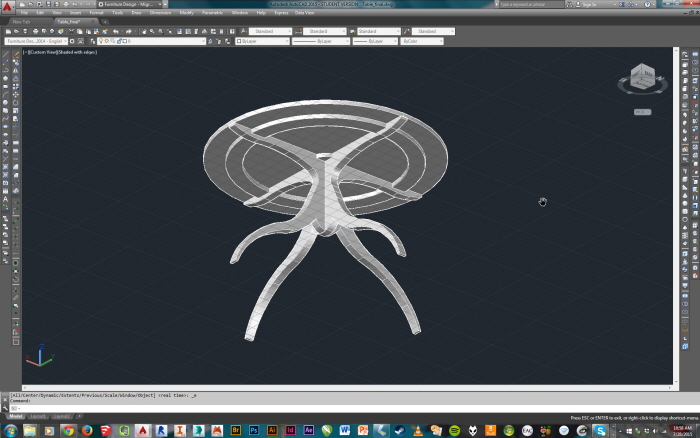Open the Modify menu
The width and height of the screenshot is (700, 438).
pyautogui.click(x=187, y=13)
